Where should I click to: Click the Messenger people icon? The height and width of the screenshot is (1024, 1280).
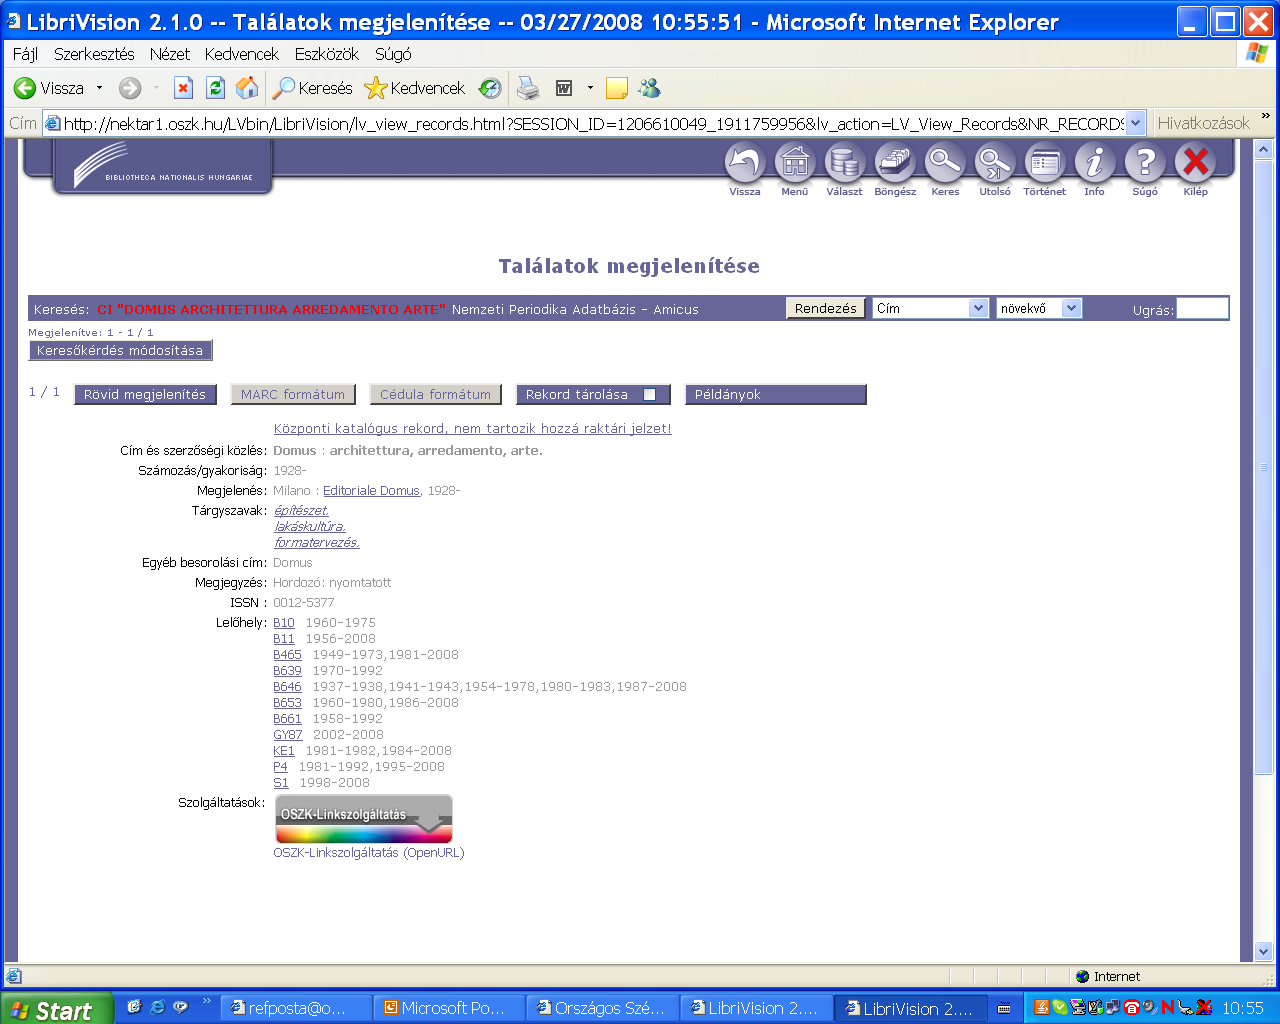[x=650, y=88]
